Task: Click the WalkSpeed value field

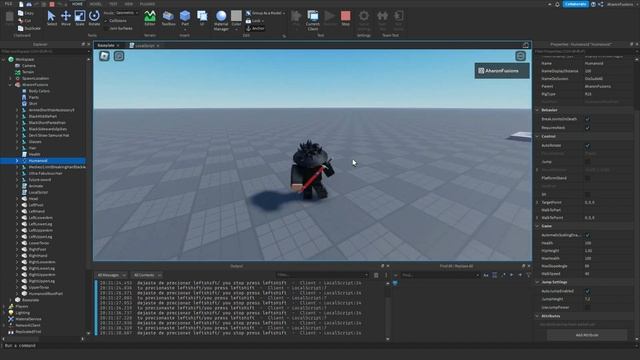Action: pyautogui.click(x=607, y=274)
